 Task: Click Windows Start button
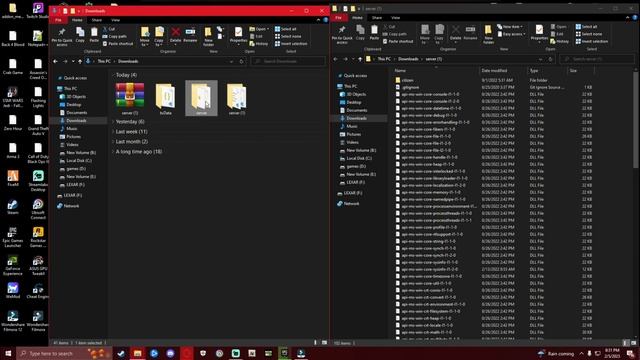(x=8, y=353)
